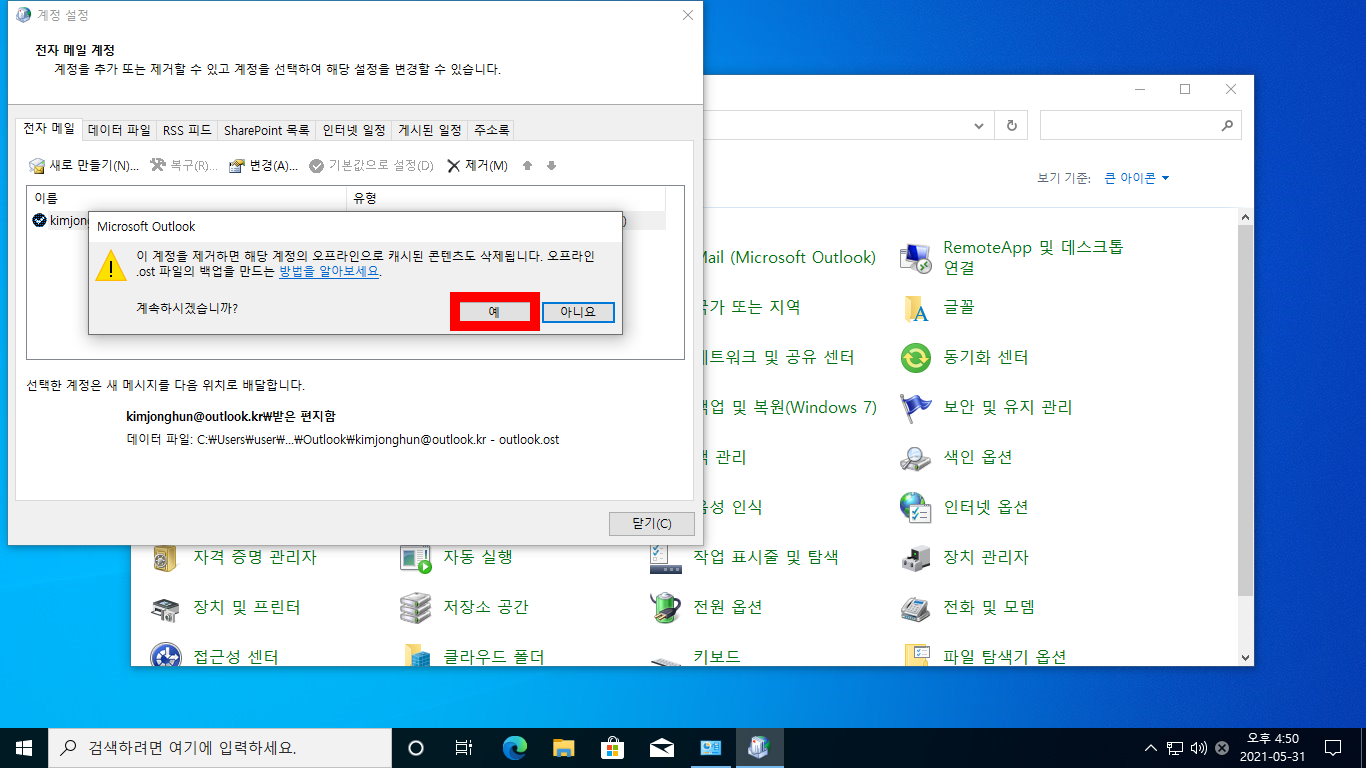Open 자동 실행 in Control Panel
The image size is (1366, 768).
[456, 557]
